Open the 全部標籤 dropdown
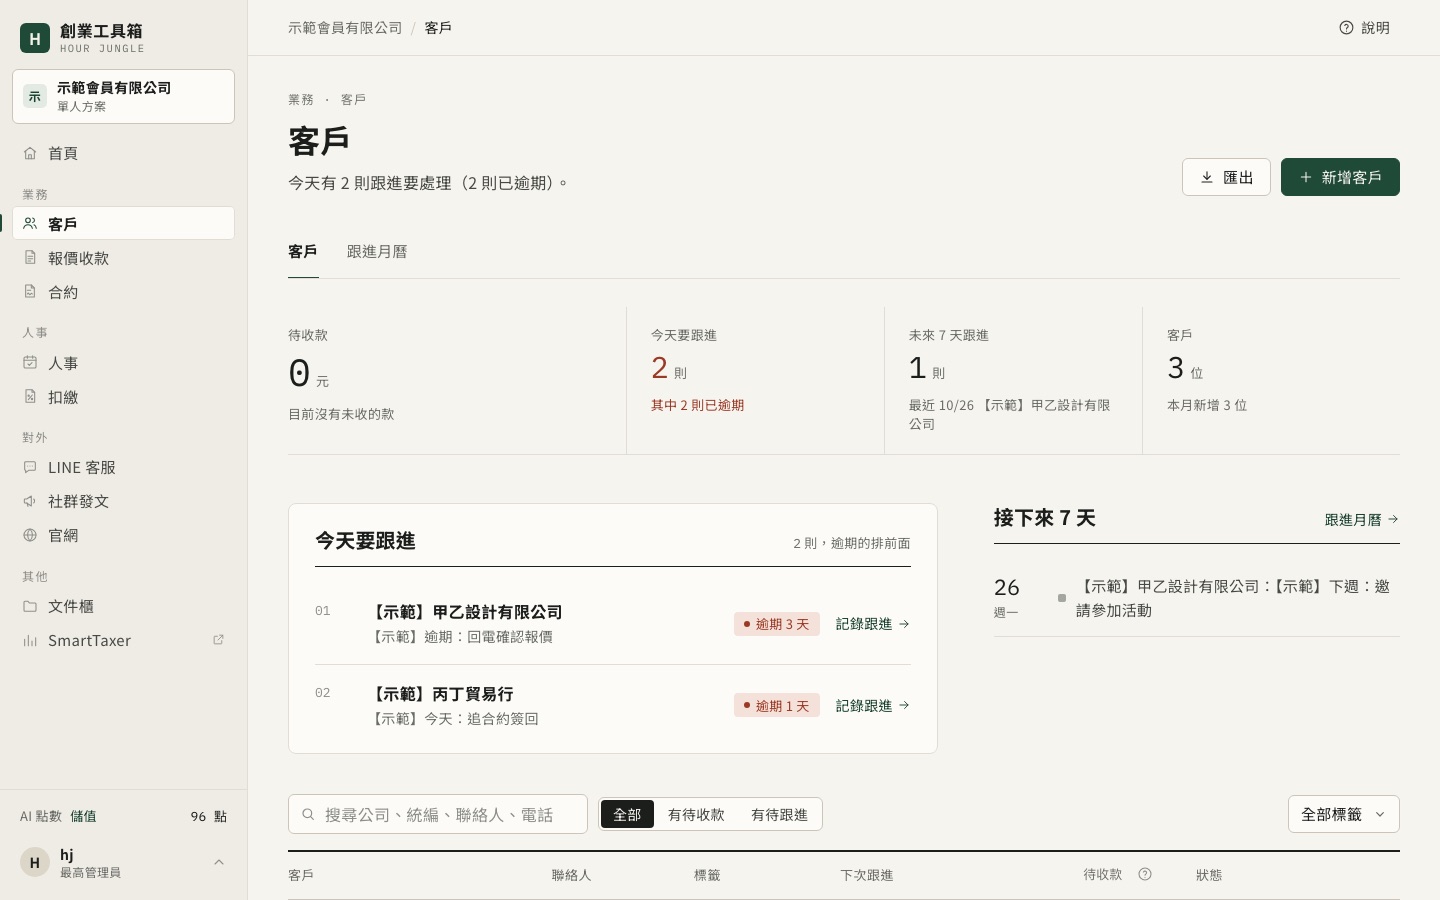Screen dimensions: 1440x900 coord(1343,814)
